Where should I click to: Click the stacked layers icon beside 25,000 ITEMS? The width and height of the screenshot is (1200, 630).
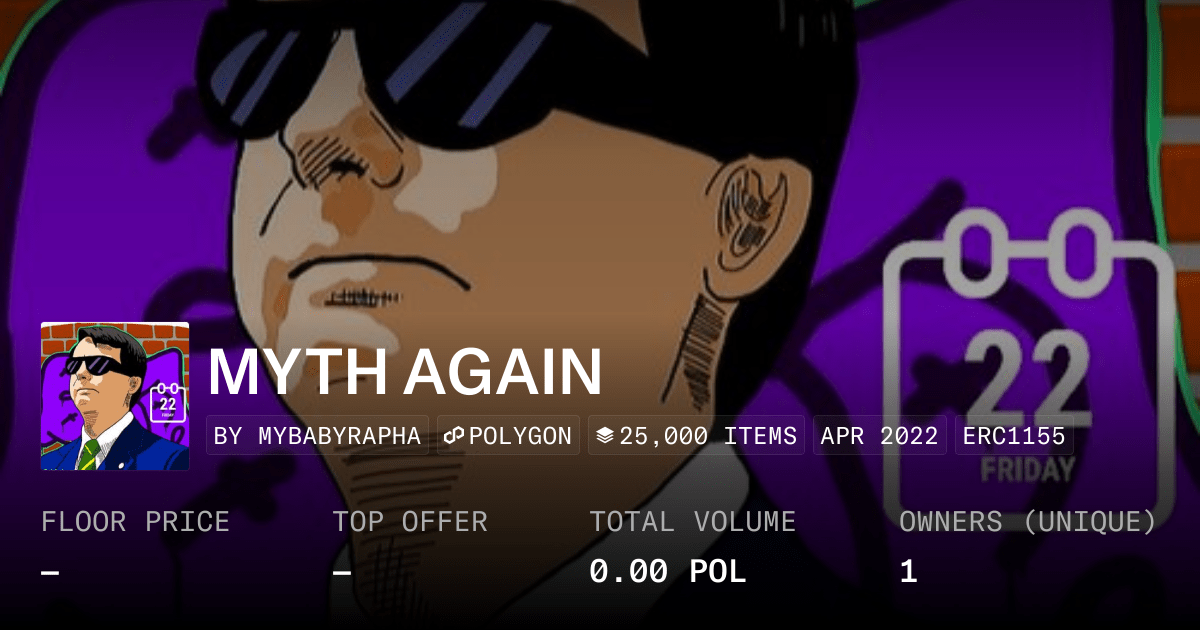click(605, 436)
